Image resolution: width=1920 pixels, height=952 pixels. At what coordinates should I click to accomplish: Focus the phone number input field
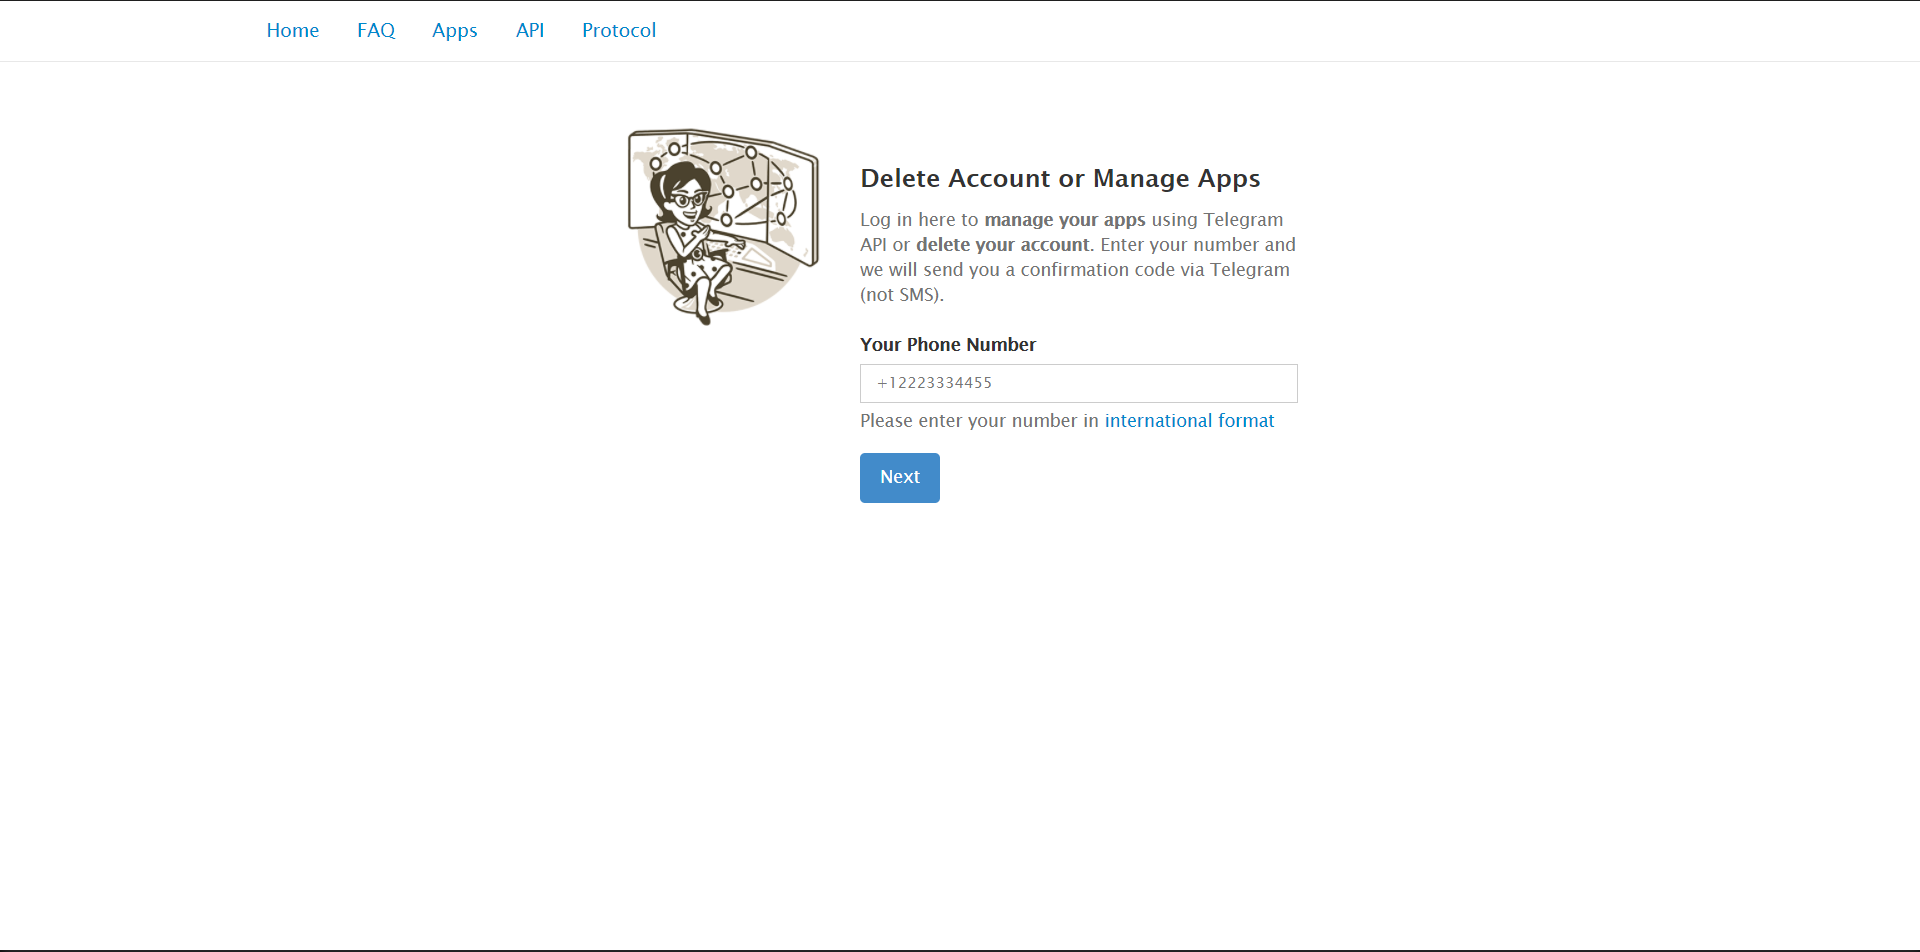click(x=1078, y=383)
